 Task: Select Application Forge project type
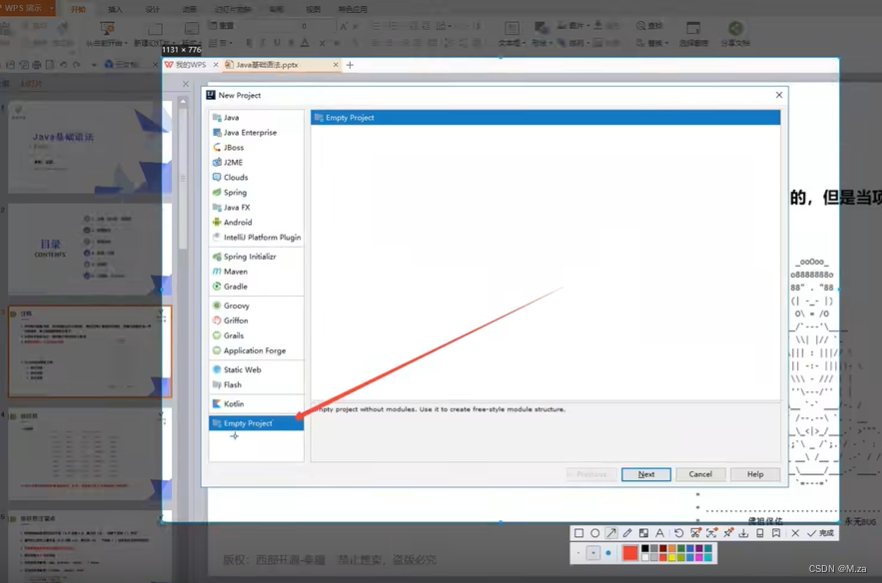pos(256,351)
